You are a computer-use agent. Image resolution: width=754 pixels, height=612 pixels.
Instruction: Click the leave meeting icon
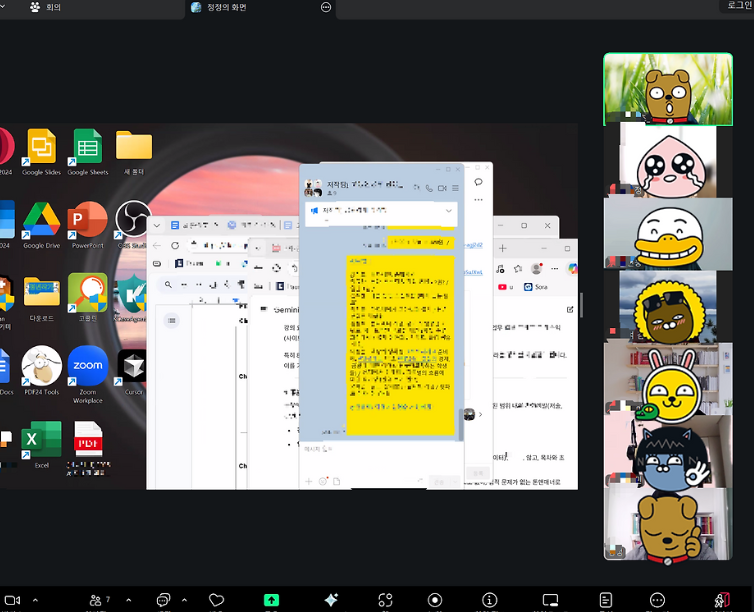coord(721,600)
